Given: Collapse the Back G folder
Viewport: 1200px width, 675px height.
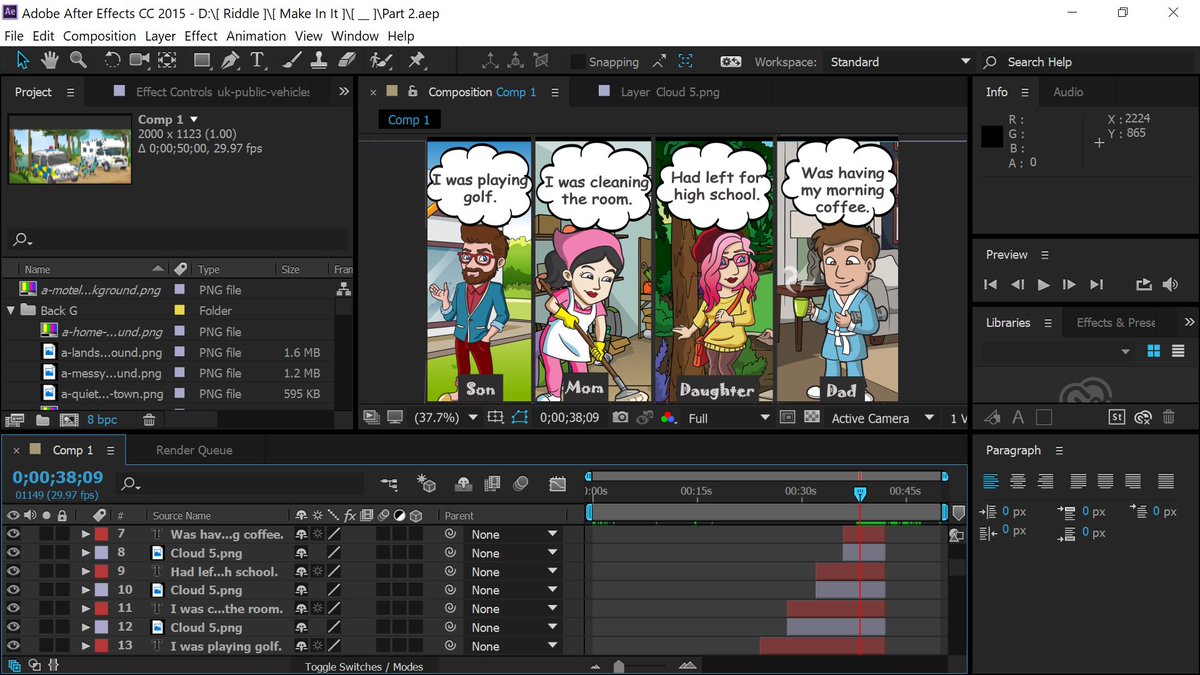Looking at the screenshot, I should 11,311.
